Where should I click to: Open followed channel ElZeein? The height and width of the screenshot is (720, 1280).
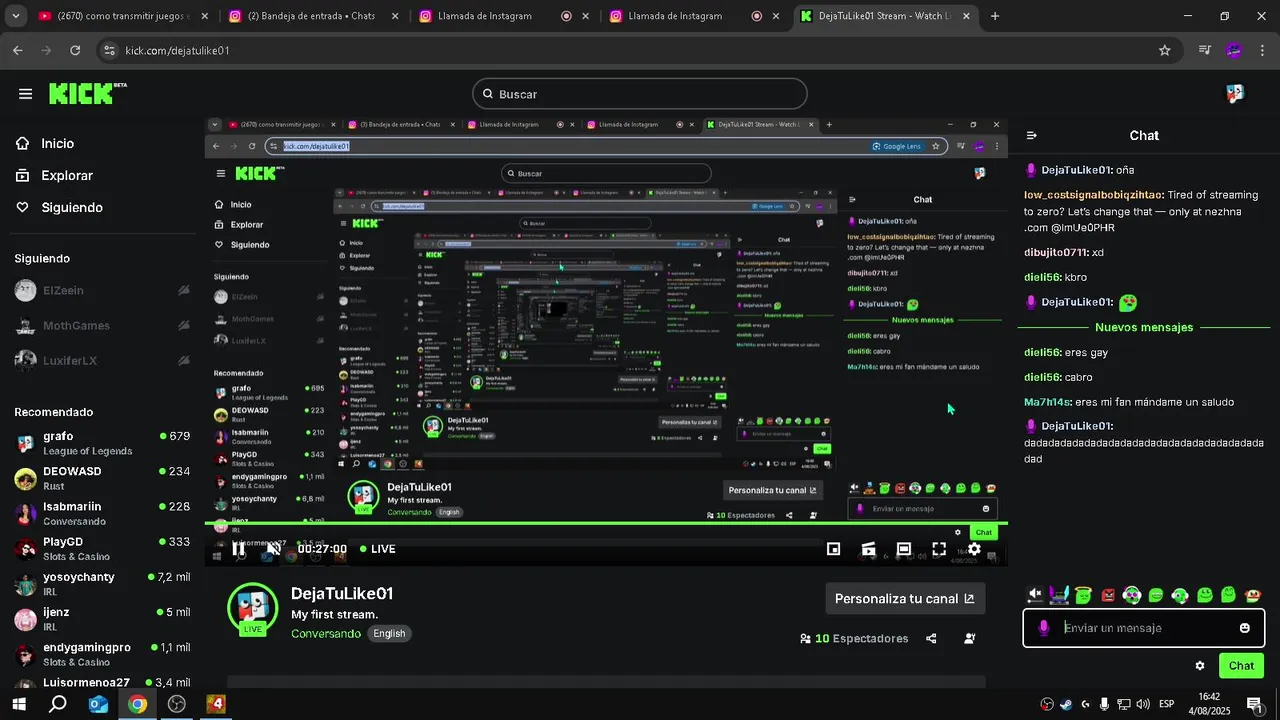100,290
